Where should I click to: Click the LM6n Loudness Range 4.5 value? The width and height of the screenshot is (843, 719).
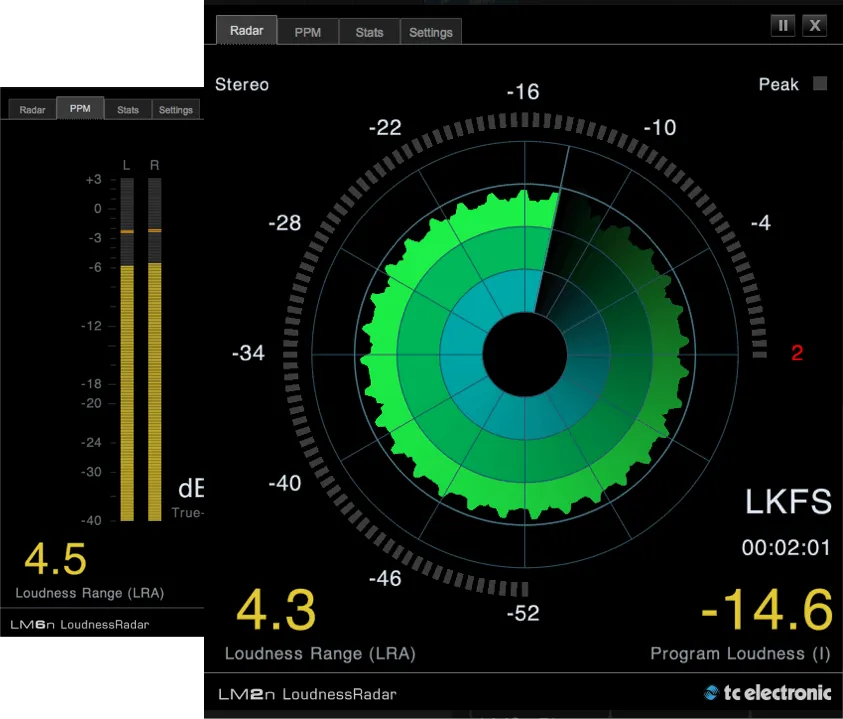[x=55, y=560]
